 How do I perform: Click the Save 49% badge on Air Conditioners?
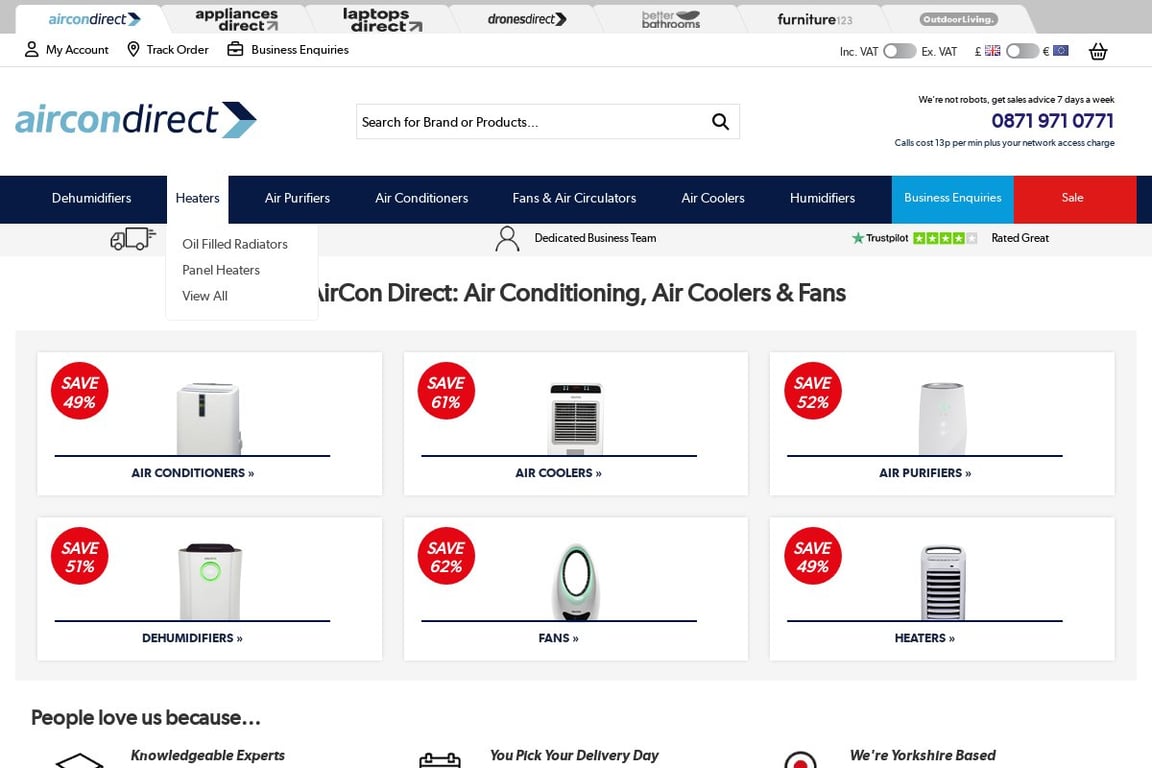coord(79,391)
